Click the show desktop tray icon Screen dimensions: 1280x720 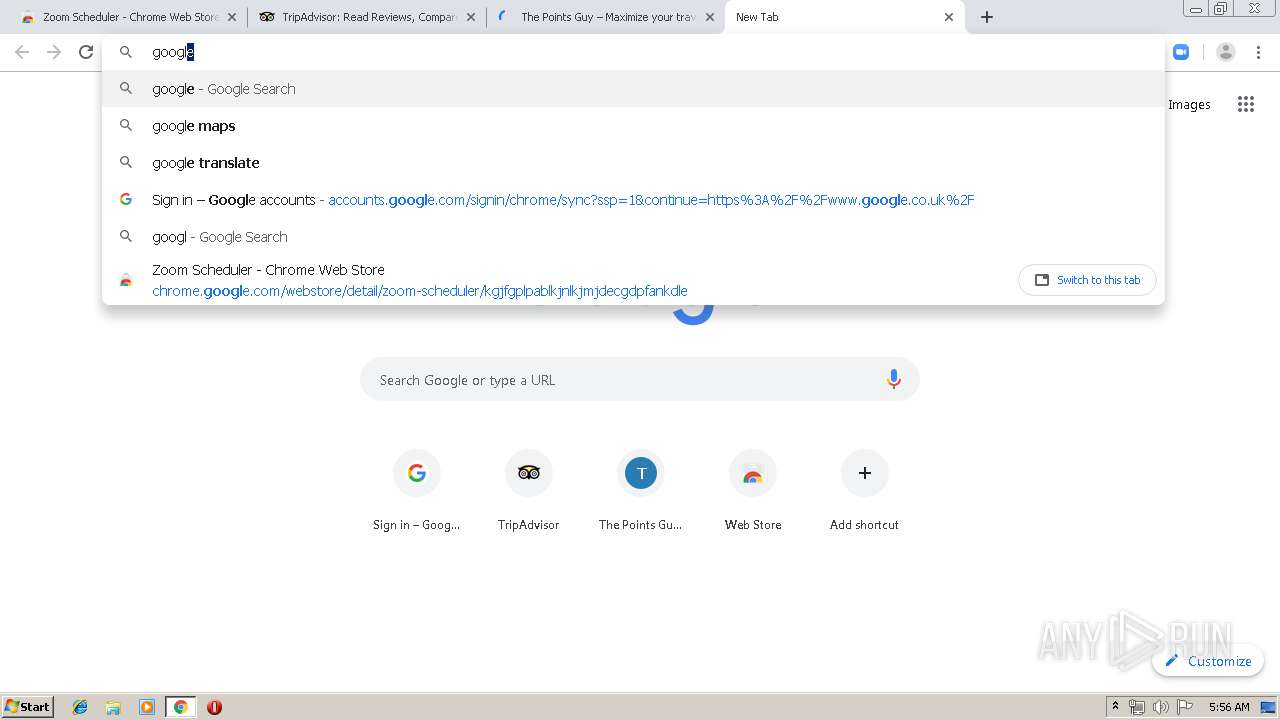coord(1268,707)
